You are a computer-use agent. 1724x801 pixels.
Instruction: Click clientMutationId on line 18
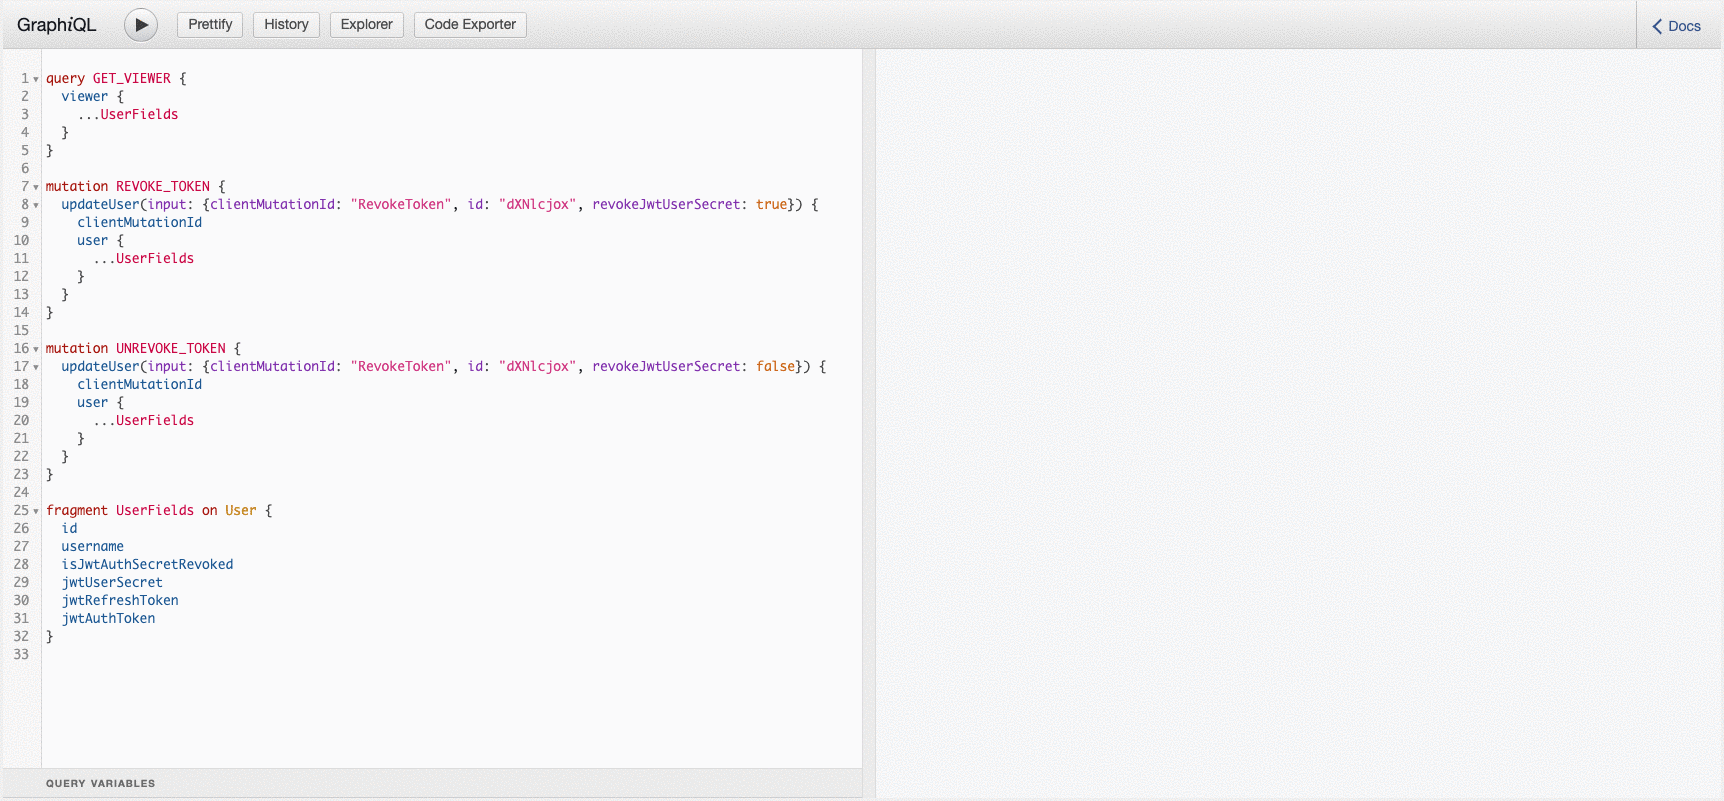point(140,384)
